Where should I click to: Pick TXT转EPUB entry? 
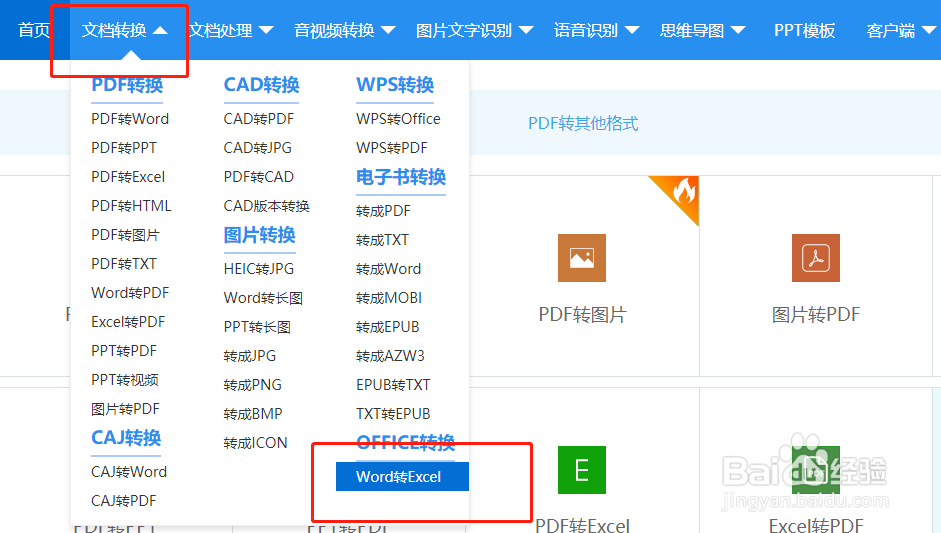(x=393, y=414)
